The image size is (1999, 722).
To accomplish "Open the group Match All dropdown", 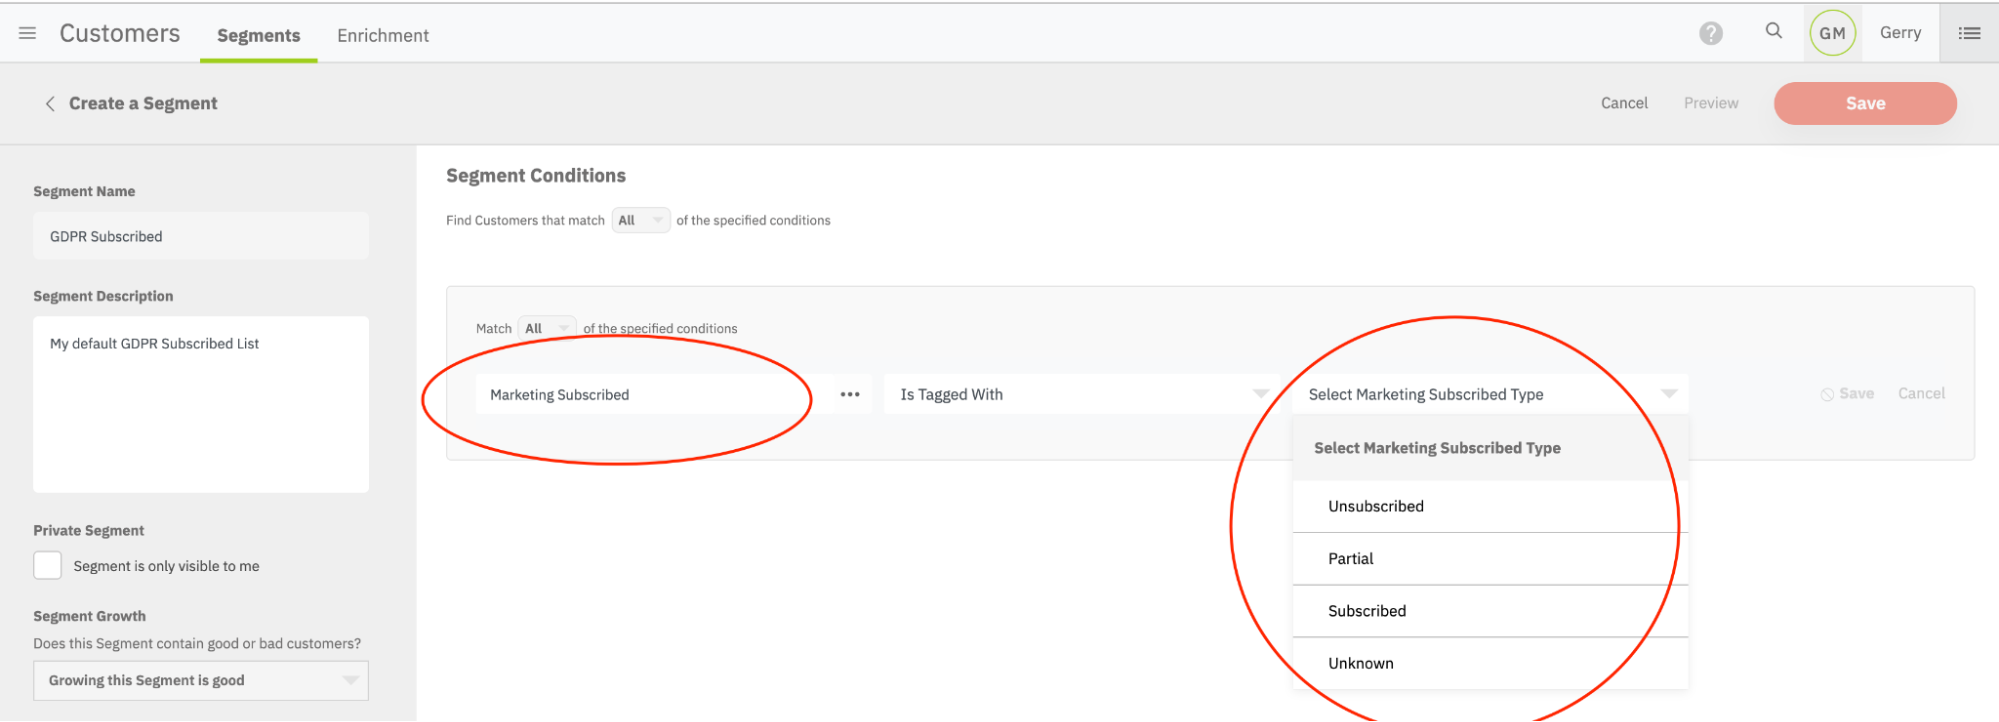I will coord(547,328).
